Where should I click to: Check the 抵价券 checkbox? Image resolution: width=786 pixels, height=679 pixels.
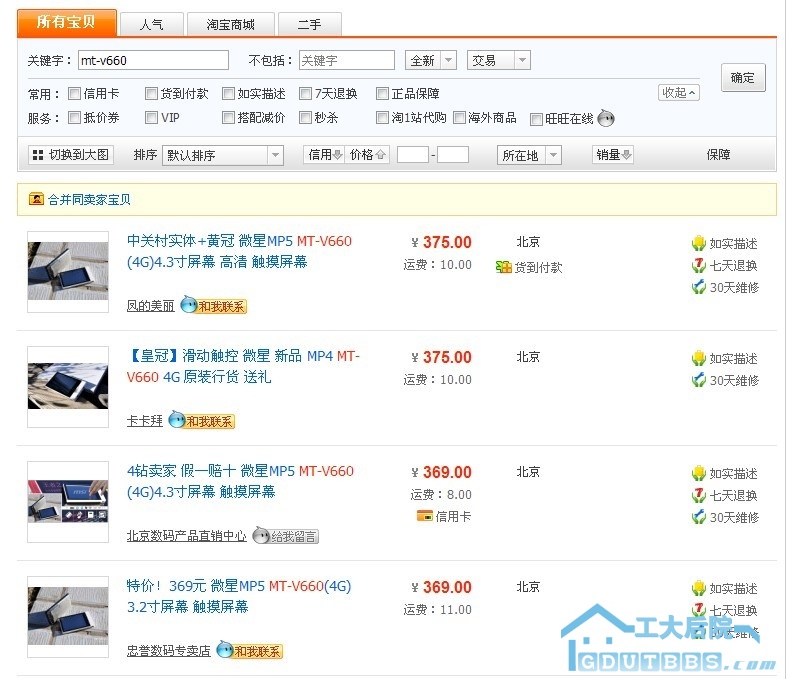click(74, 117)
